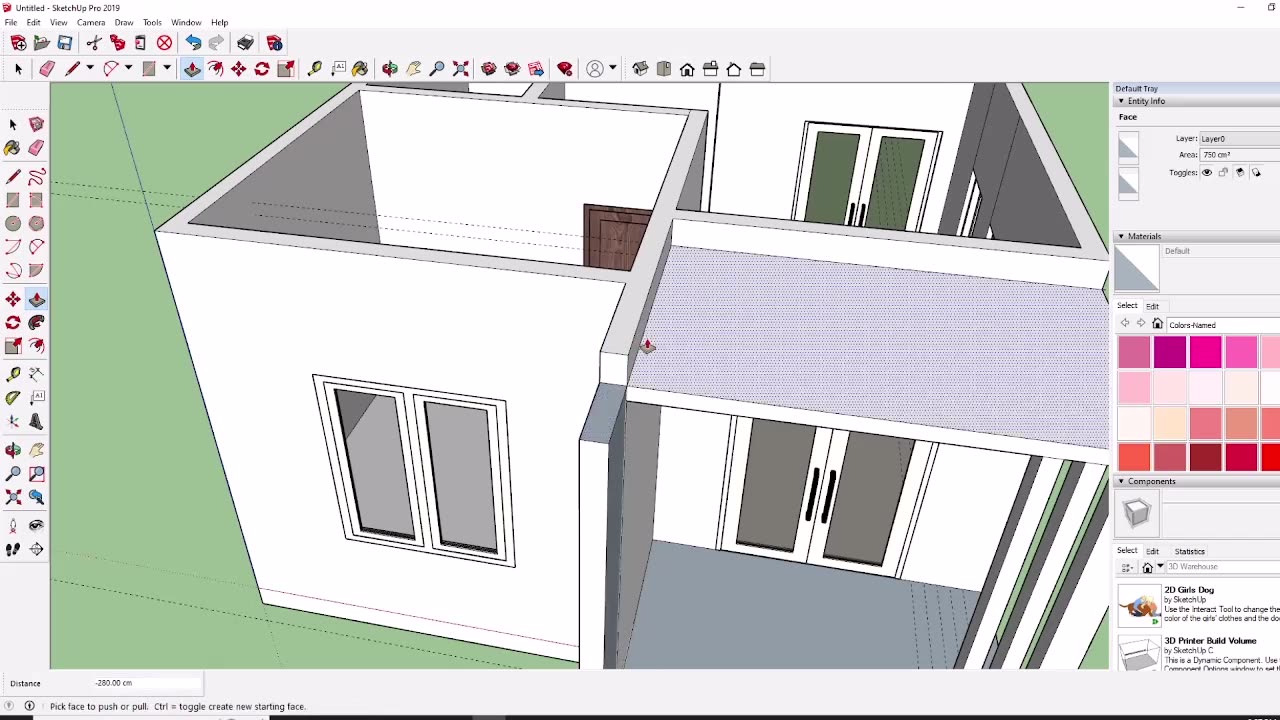Viewport: 1280px width, 720px height.
Task: Select the Dimension tool in left palette
Action: tap(36, 374)
